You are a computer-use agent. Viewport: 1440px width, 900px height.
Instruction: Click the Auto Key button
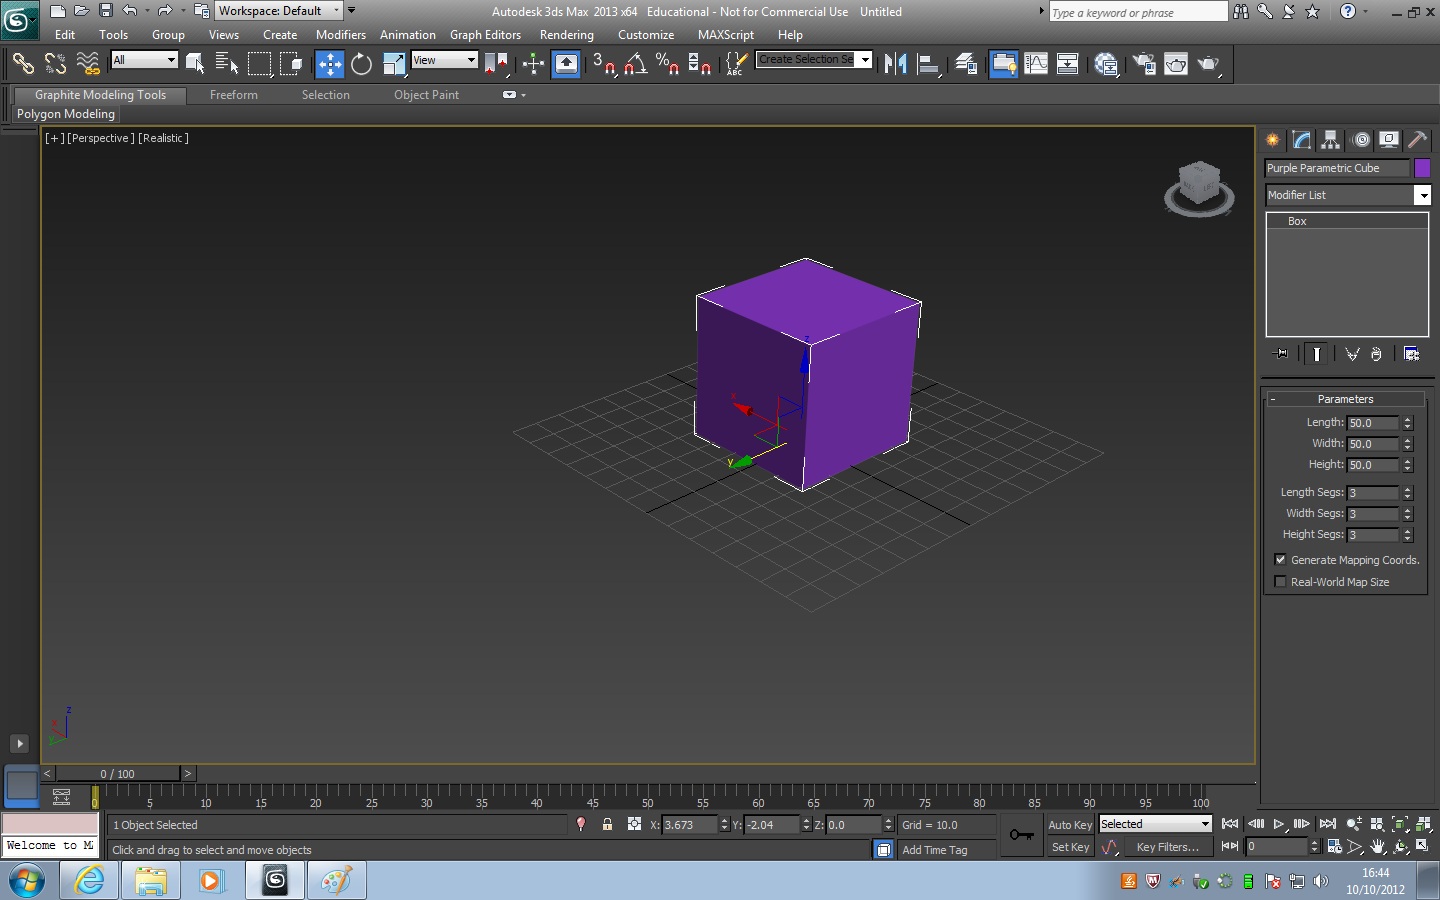pos(1069,825)
